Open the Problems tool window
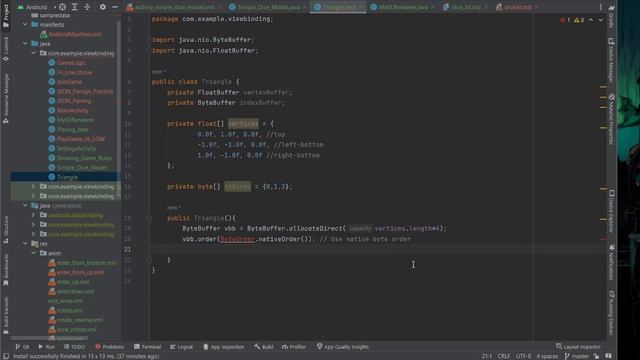Viewport: 640px width, 360px height. pyautogui.click(x=109, y=347)
